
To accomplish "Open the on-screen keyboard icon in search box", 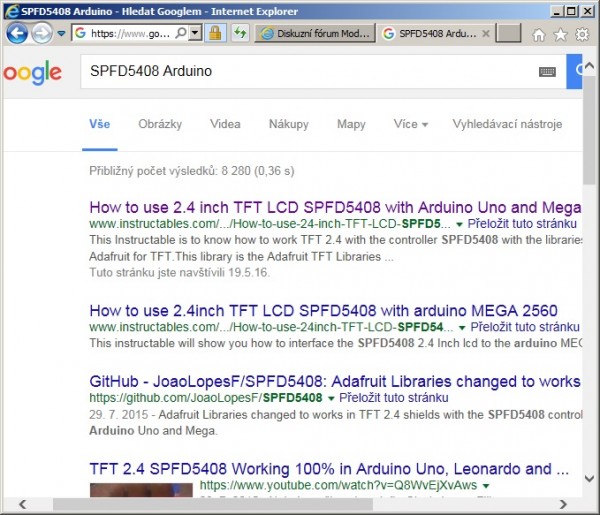I will click(547, 72).
